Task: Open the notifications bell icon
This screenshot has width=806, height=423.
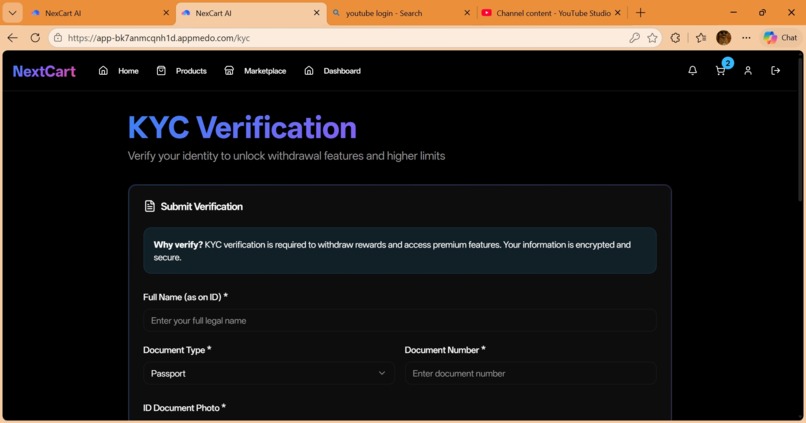Action: (x=692, y=71)
